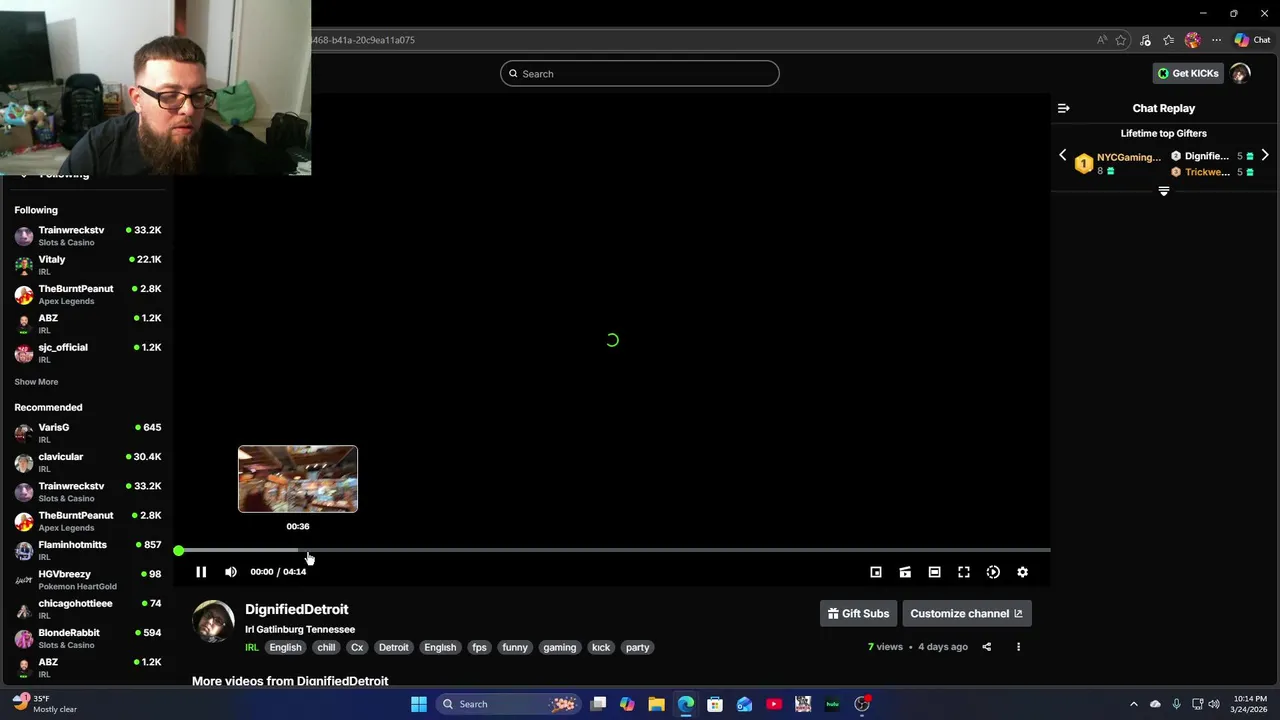Click the party tag
The image size is (1280, 720).
(x=637, y=647)
